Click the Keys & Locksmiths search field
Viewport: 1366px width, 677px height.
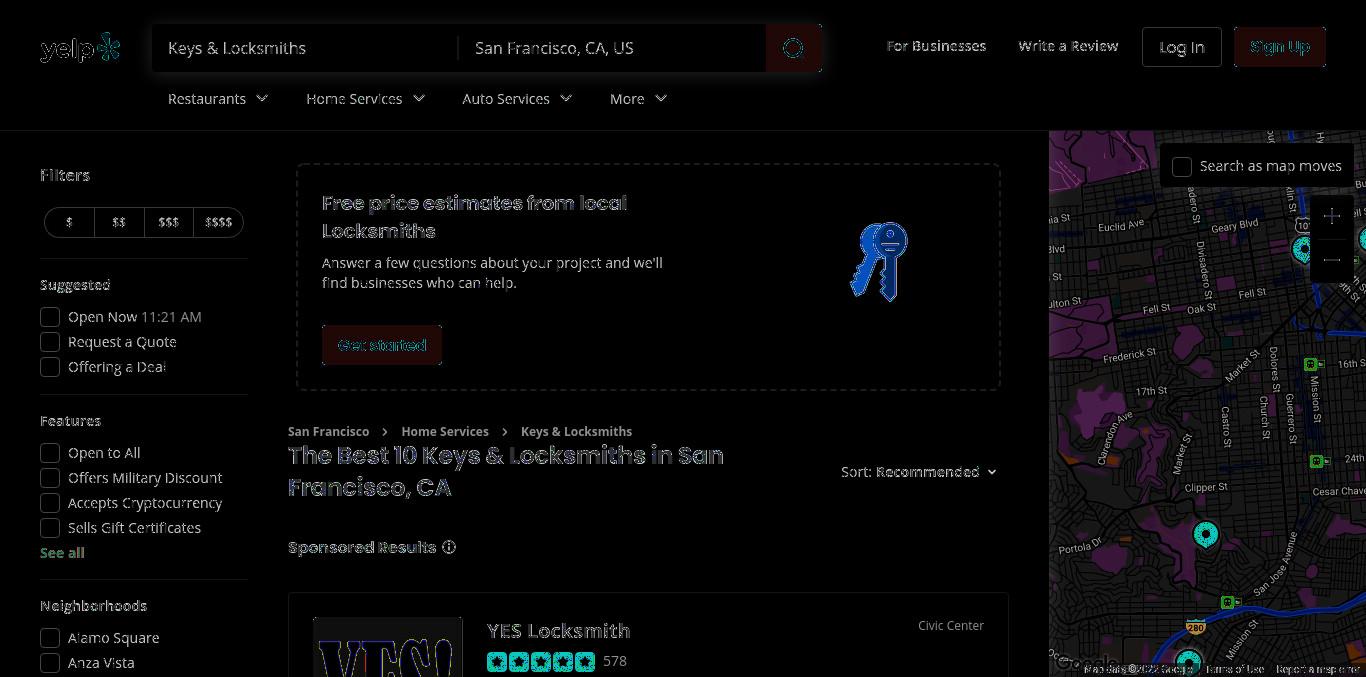click(x=305, y=48)
